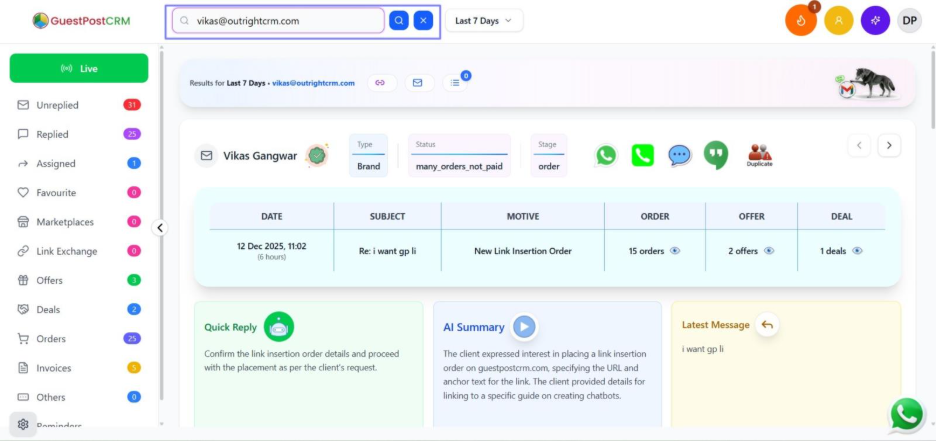Click the green WhatsApp contact icon

coord(606,155)
